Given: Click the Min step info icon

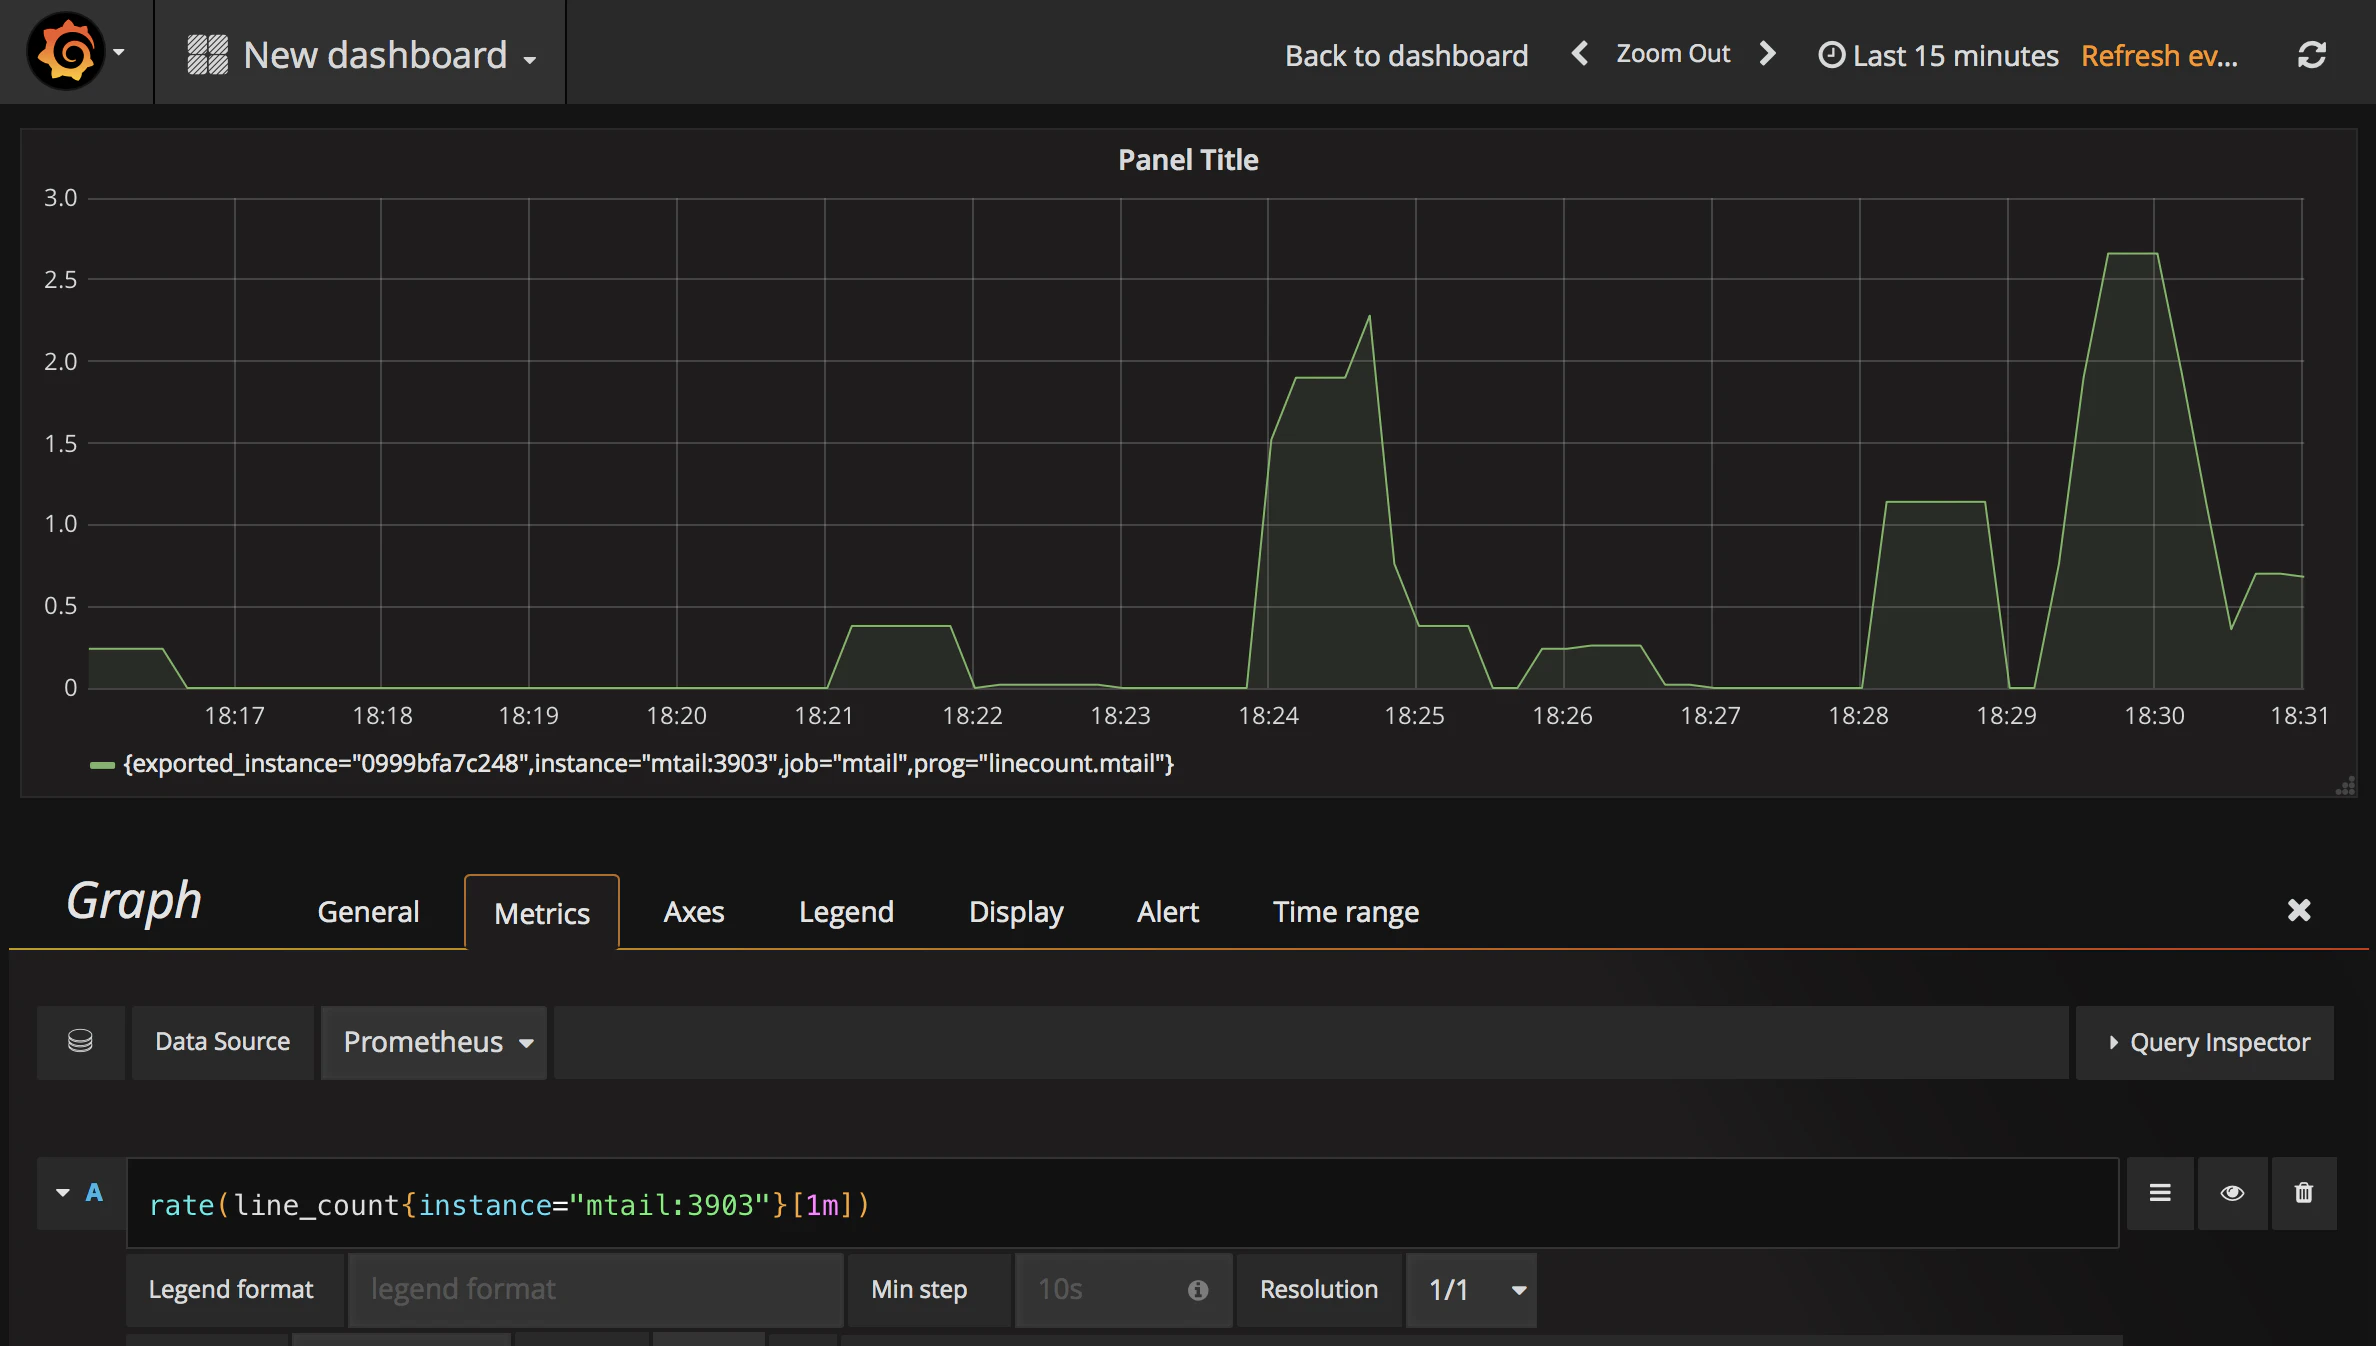Looking at the screenshot, I should coord(1198,1291).
